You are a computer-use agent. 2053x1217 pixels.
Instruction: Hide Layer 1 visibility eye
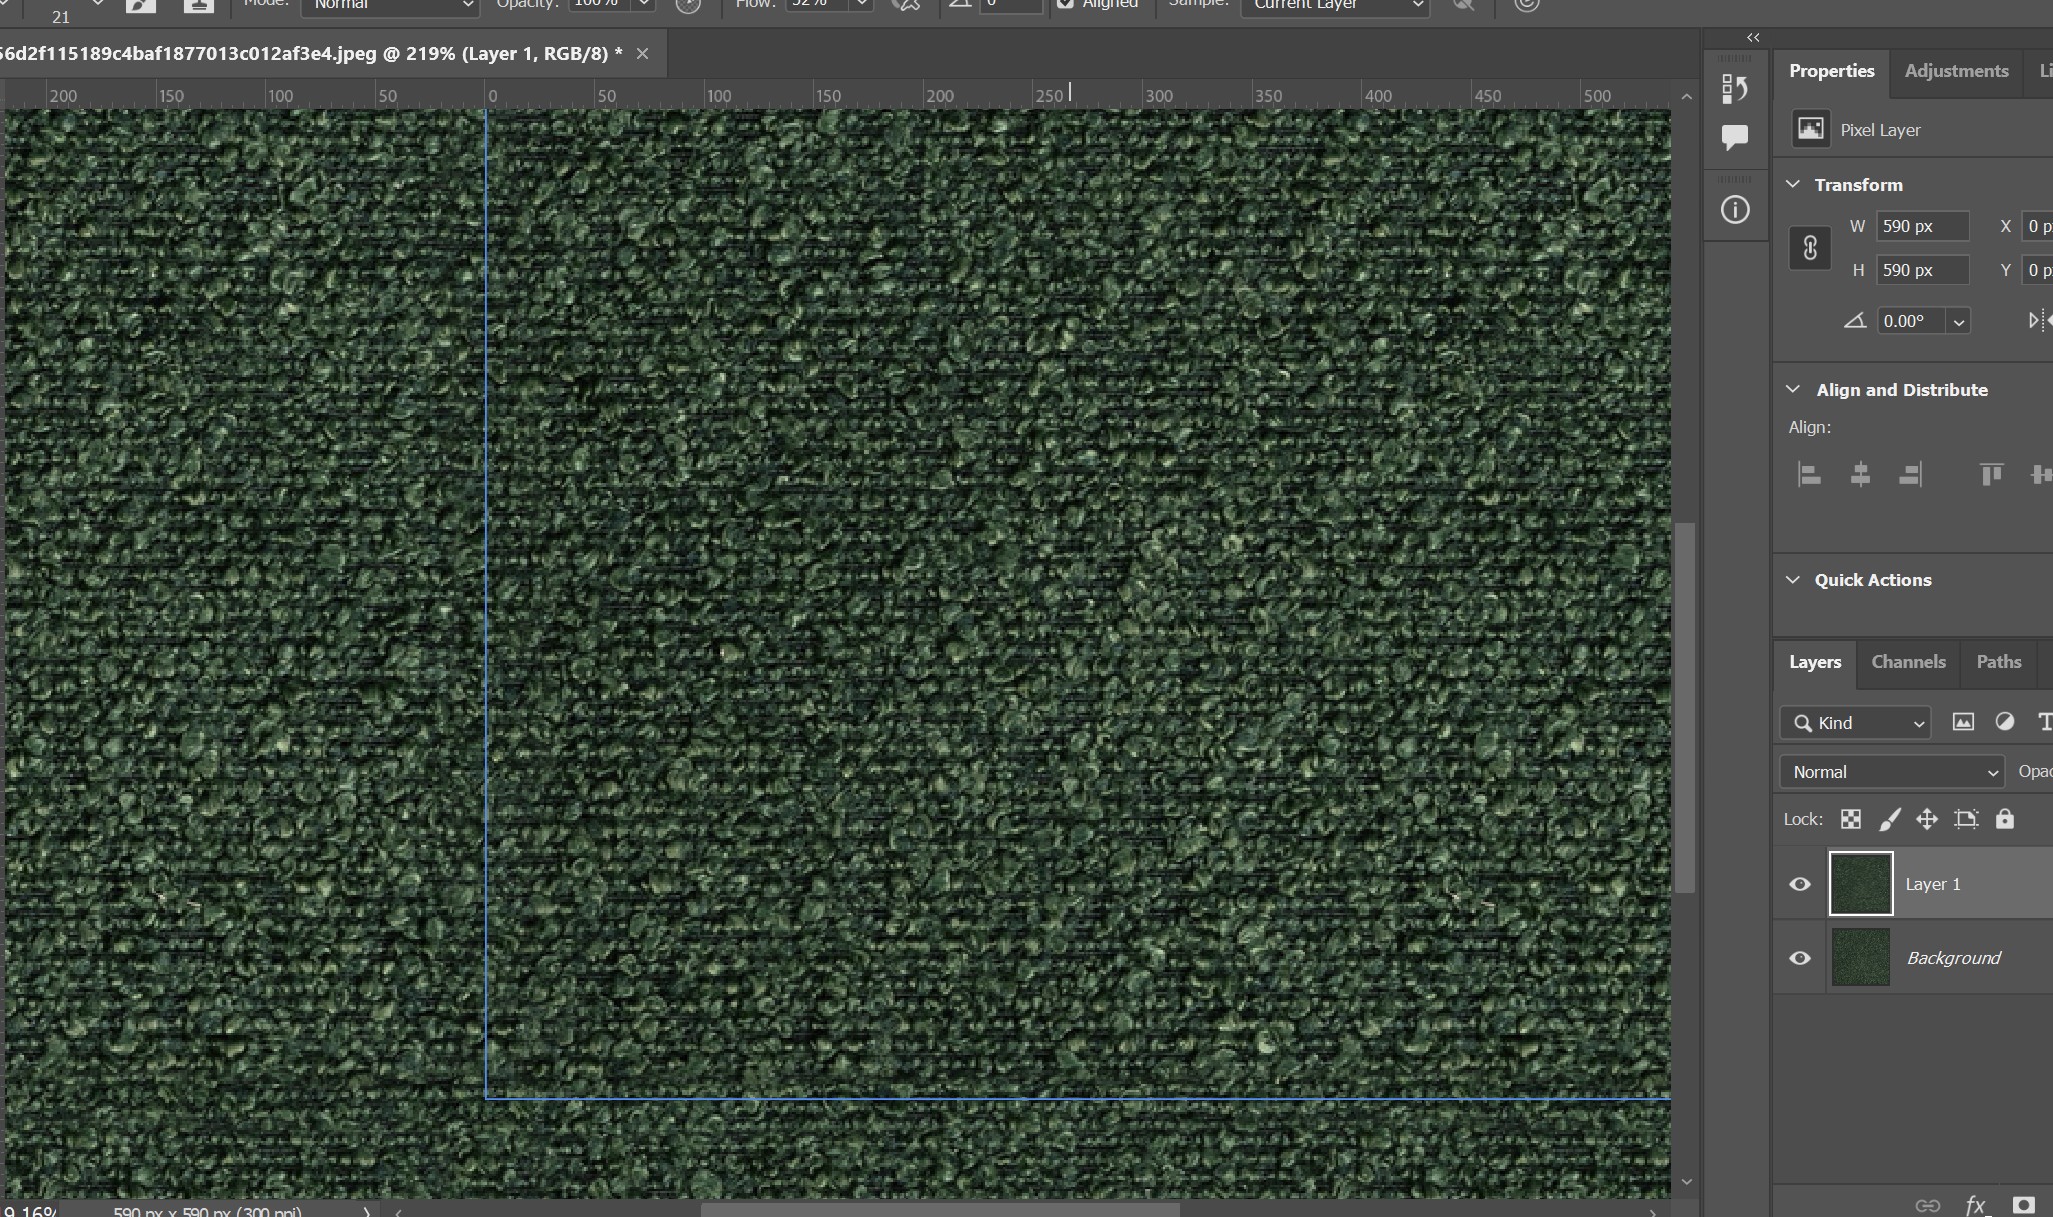pyautogui.click(x=1800, y=884)
